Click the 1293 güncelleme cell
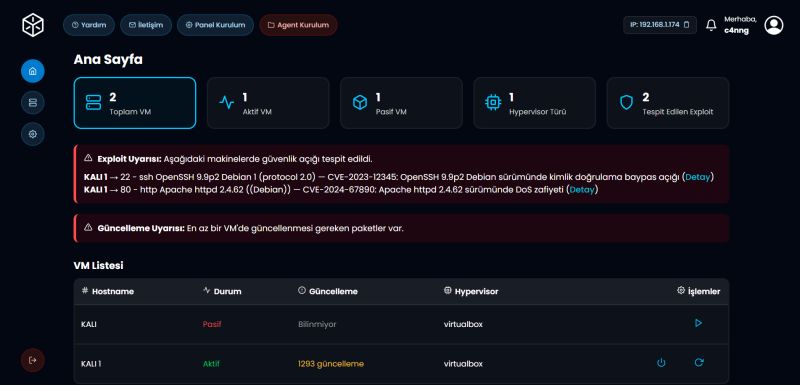The height and width of the screenshot is (385, 800). point(331,364)
